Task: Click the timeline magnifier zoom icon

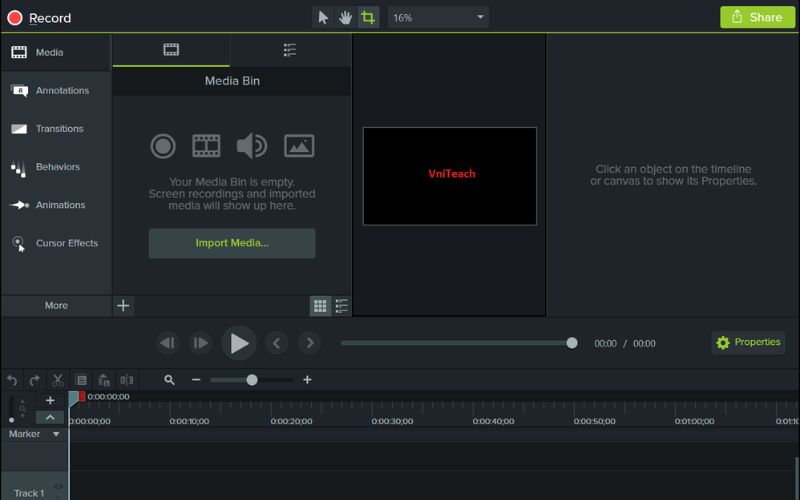Action: (x=169, y=380)
